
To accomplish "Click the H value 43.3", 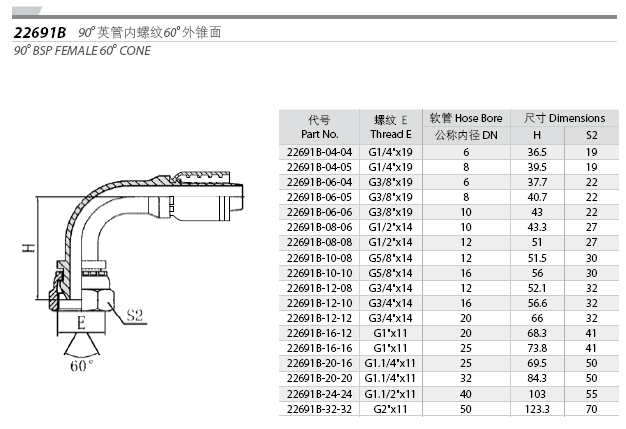I will point(537,227).
